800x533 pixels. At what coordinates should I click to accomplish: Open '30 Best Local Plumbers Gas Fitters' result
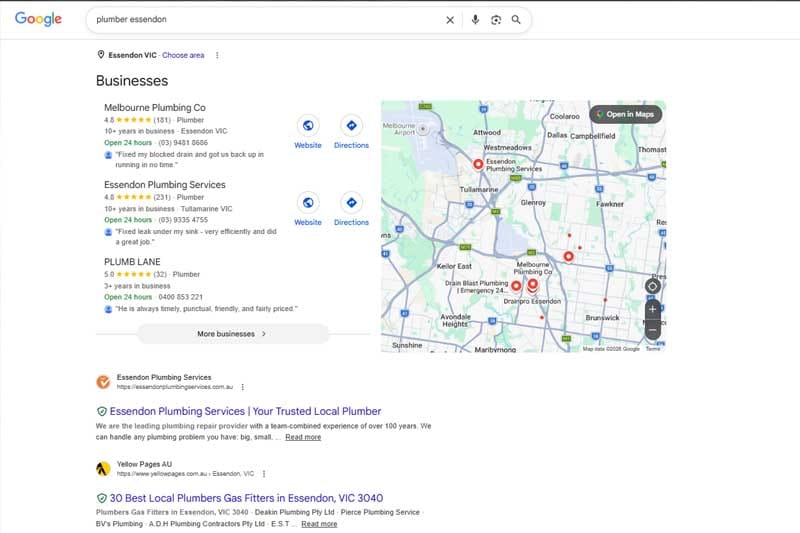point(246,498)
